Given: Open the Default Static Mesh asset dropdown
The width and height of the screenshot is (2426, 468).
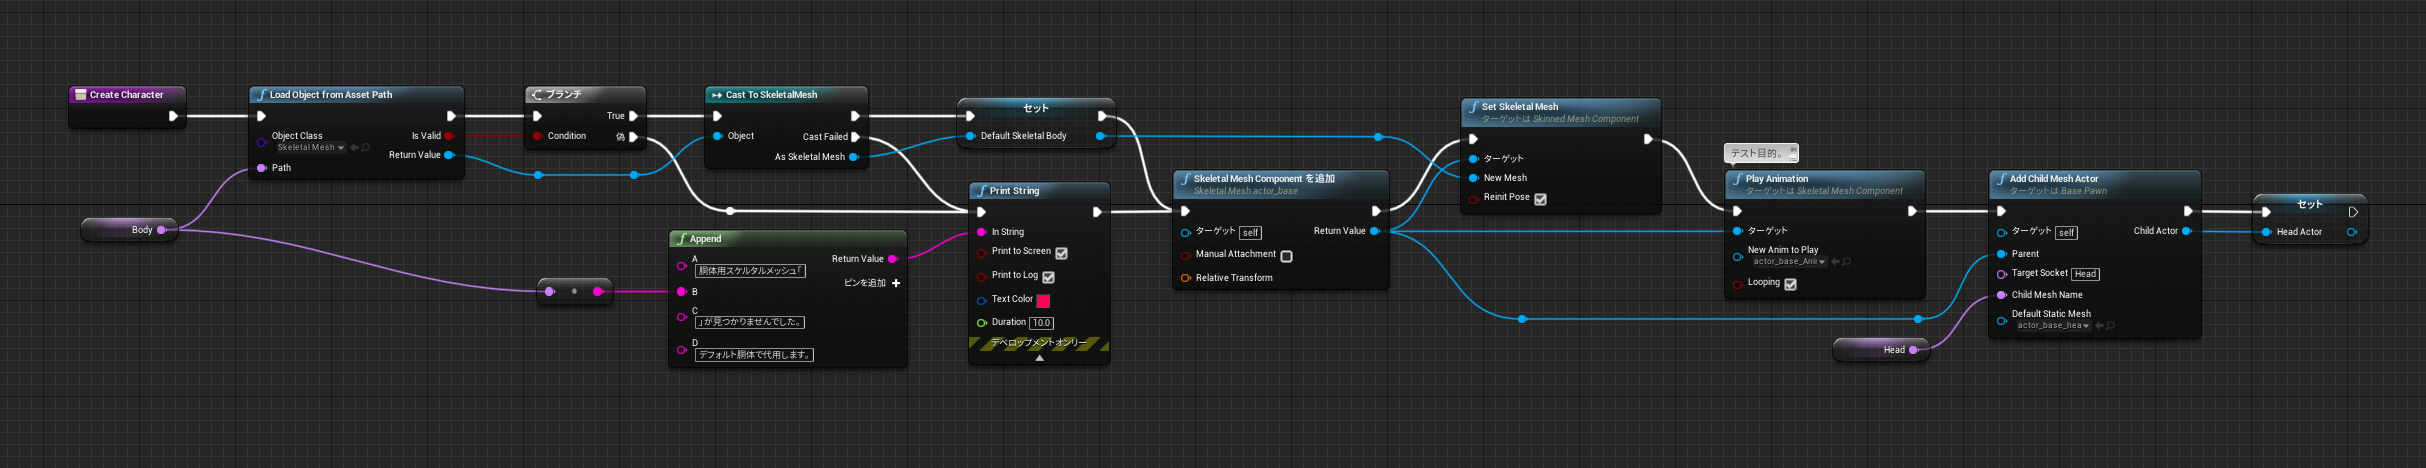Looking at the screenshot, I should [2053, 326].
